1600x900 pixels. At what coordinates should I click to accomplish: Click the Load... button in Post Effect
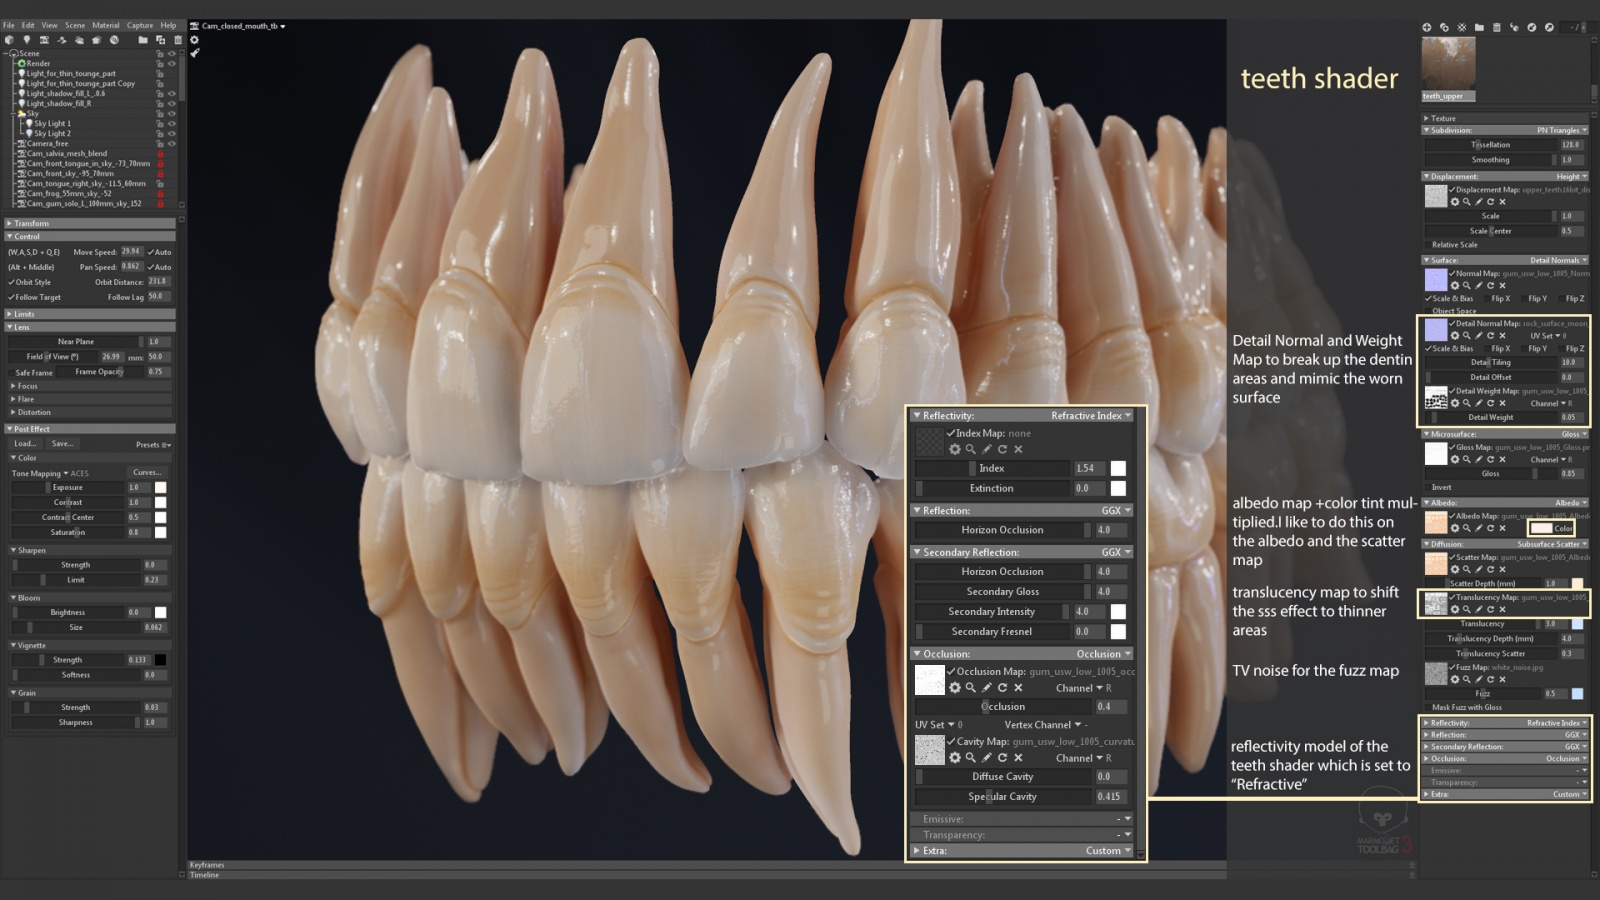click(25, 444)
